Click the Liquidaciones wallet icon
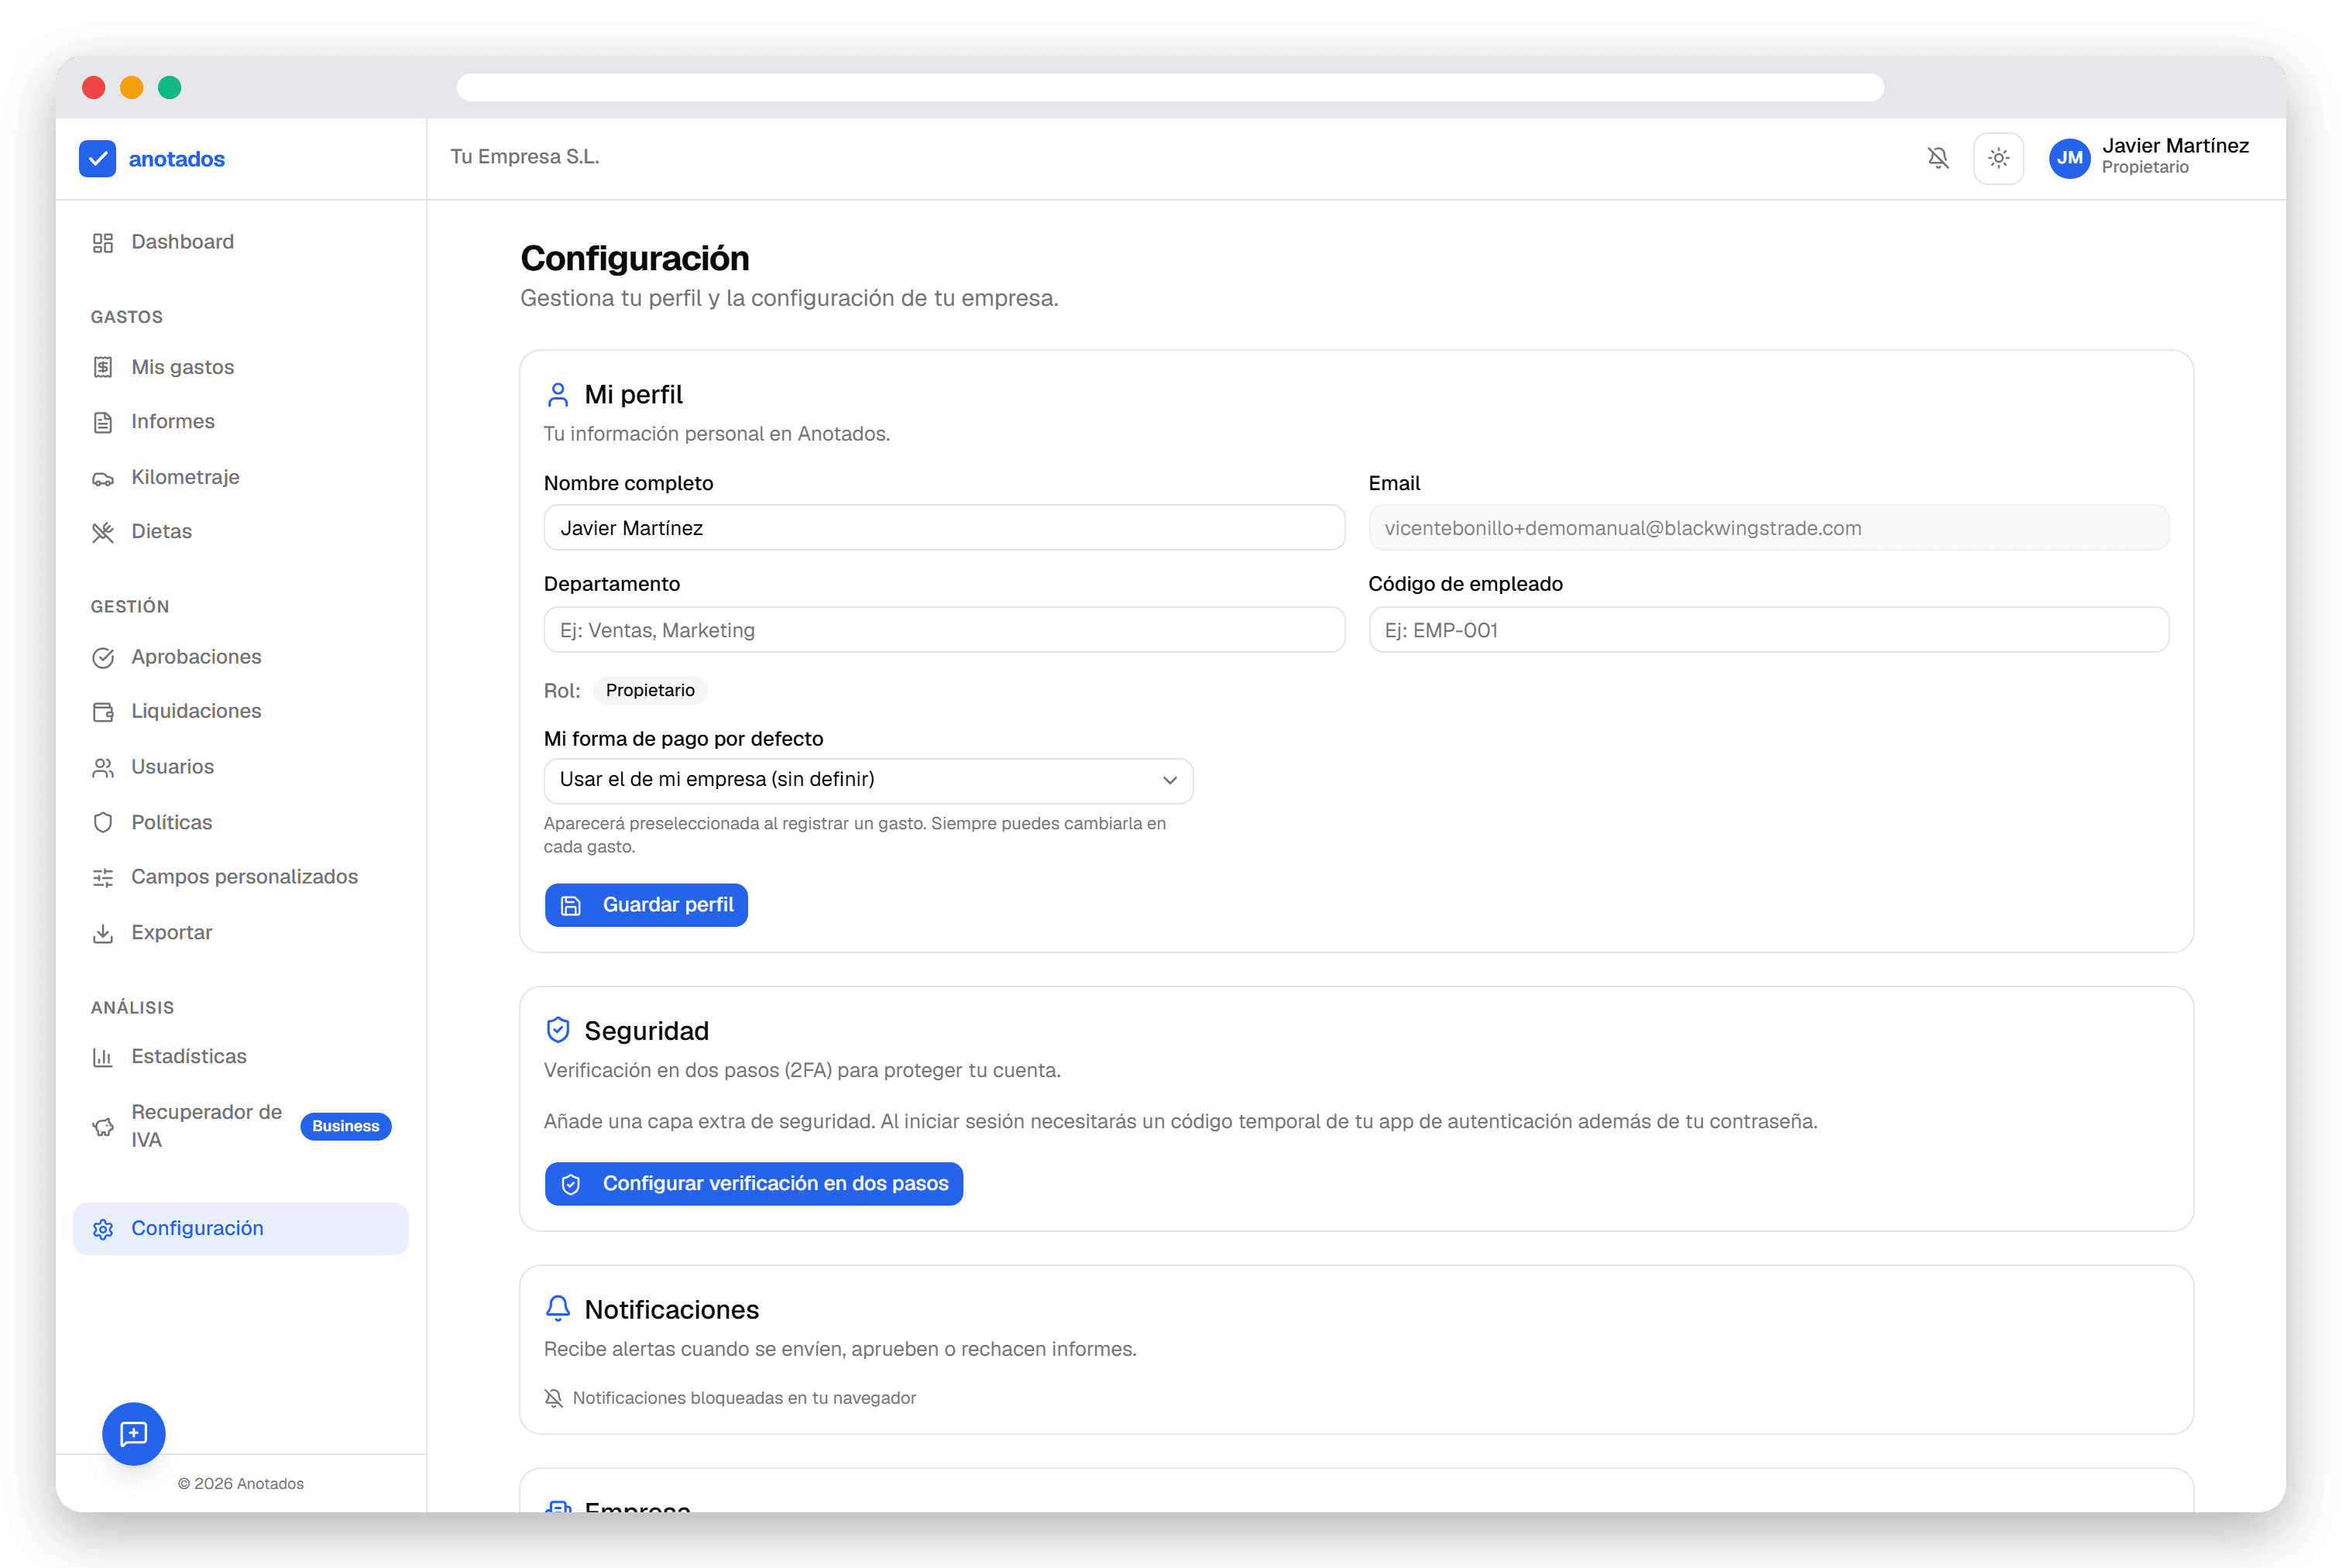2342x1568 pixels. pyautogui.click(x=103, y=712)
